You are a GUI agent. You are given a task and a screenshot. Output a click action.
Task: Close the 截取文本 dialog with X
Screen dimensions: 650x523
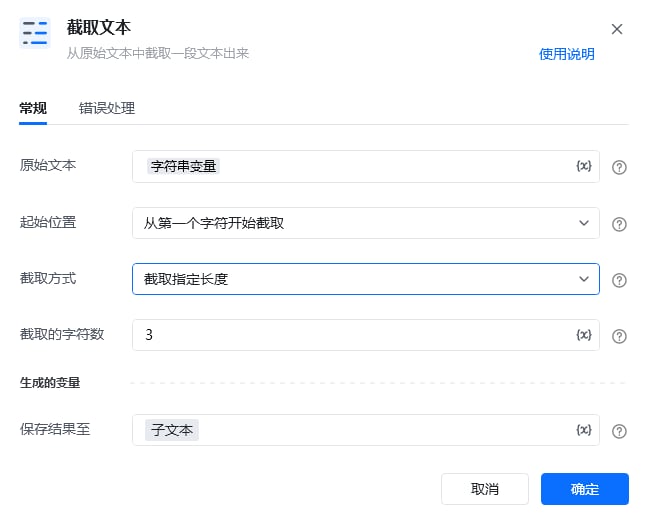(x=617, y=29)
